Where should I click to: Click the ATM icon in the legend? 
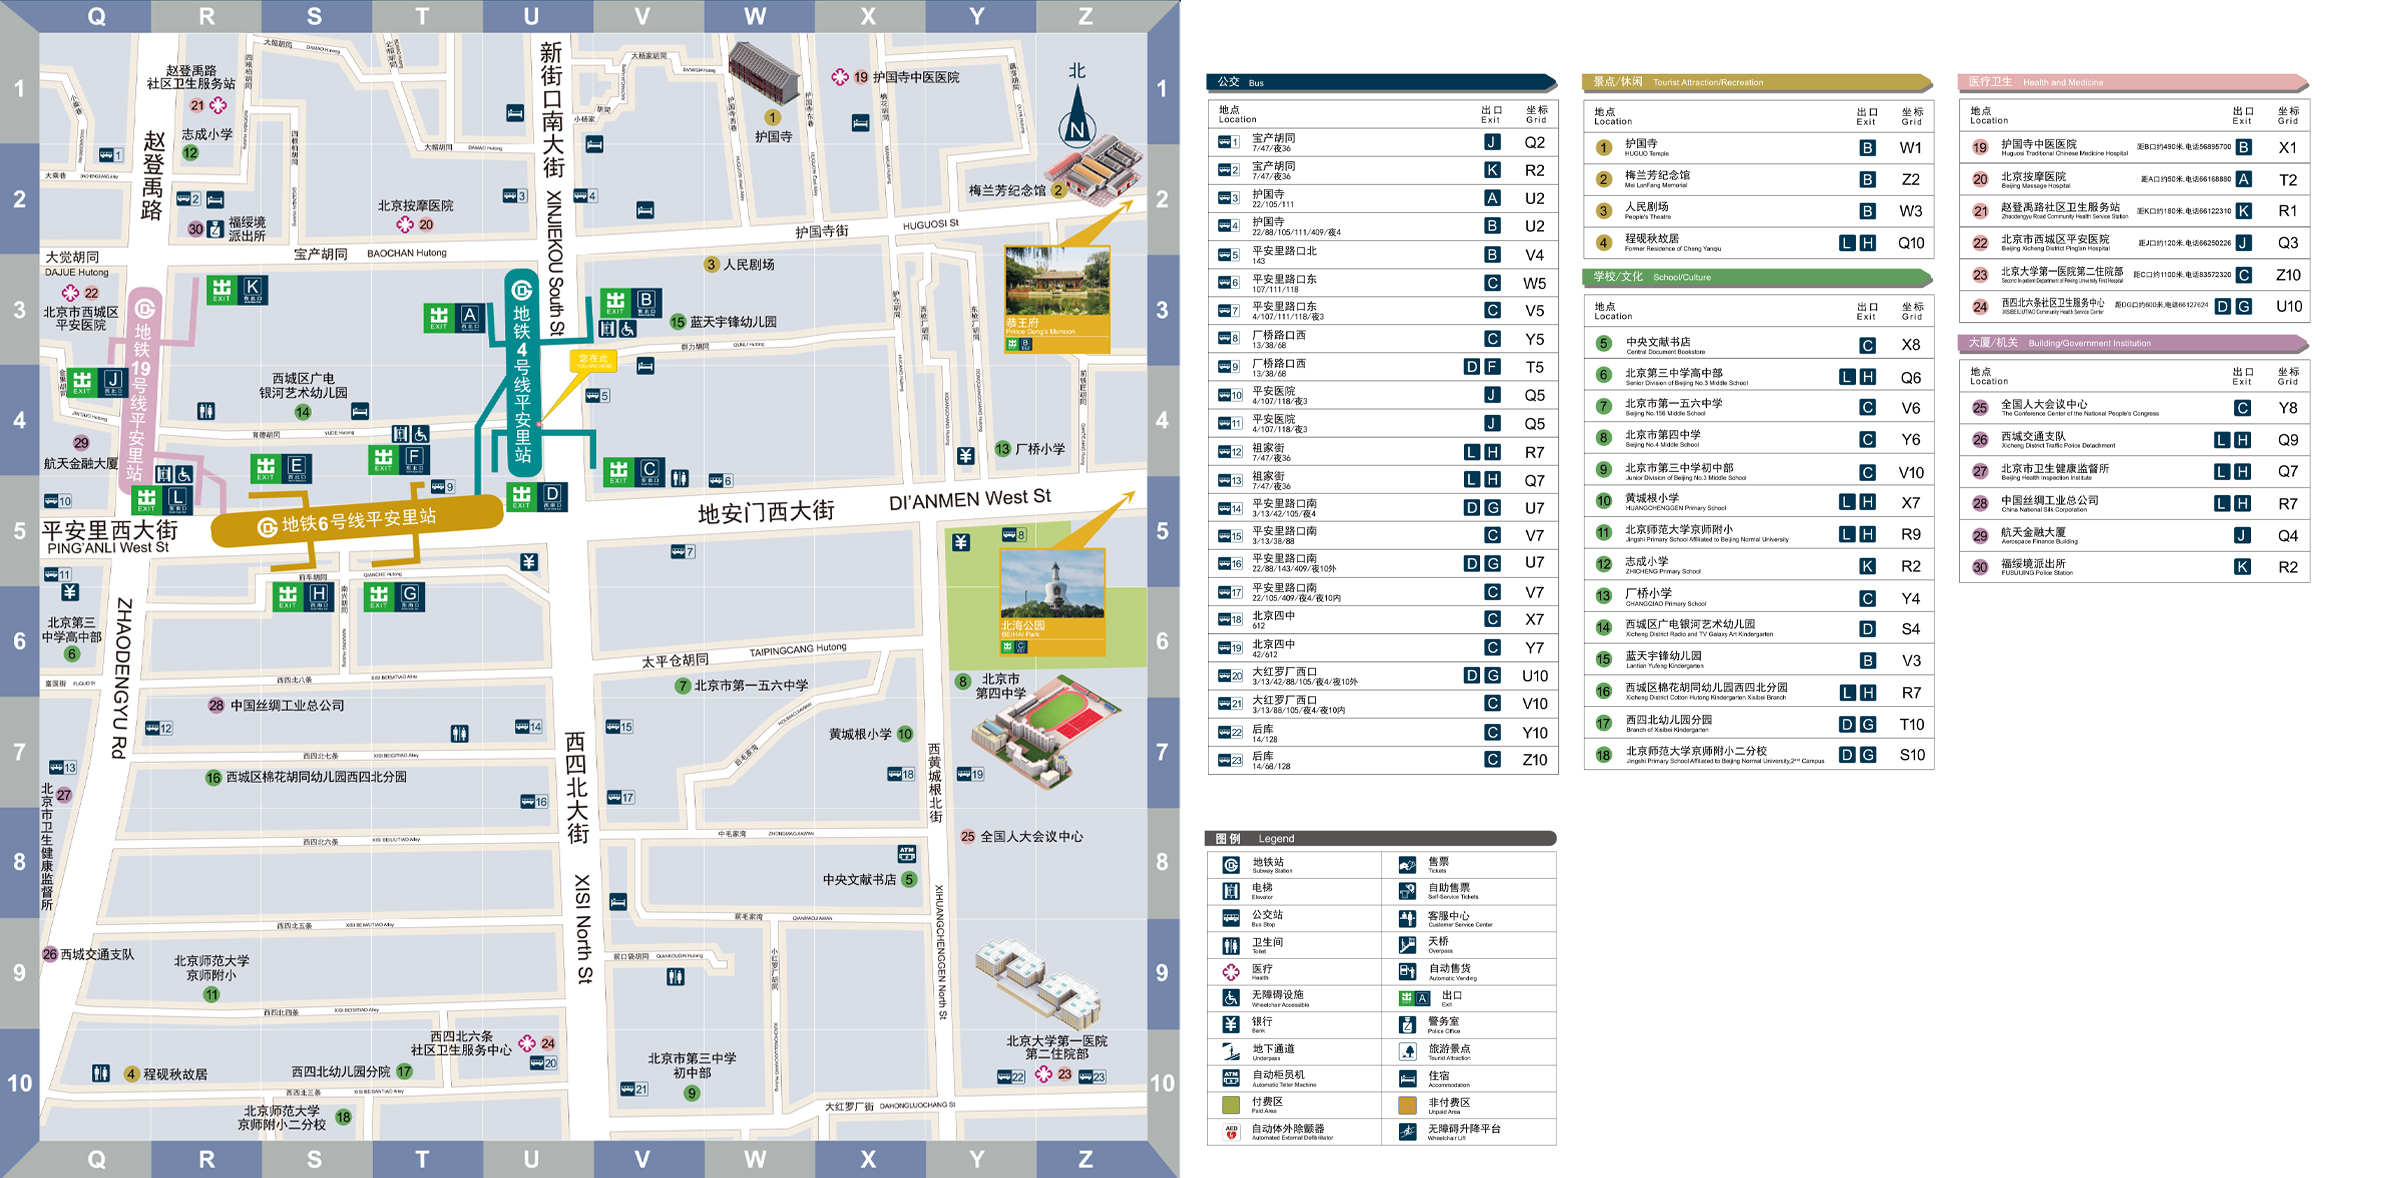point(1231,1077)
